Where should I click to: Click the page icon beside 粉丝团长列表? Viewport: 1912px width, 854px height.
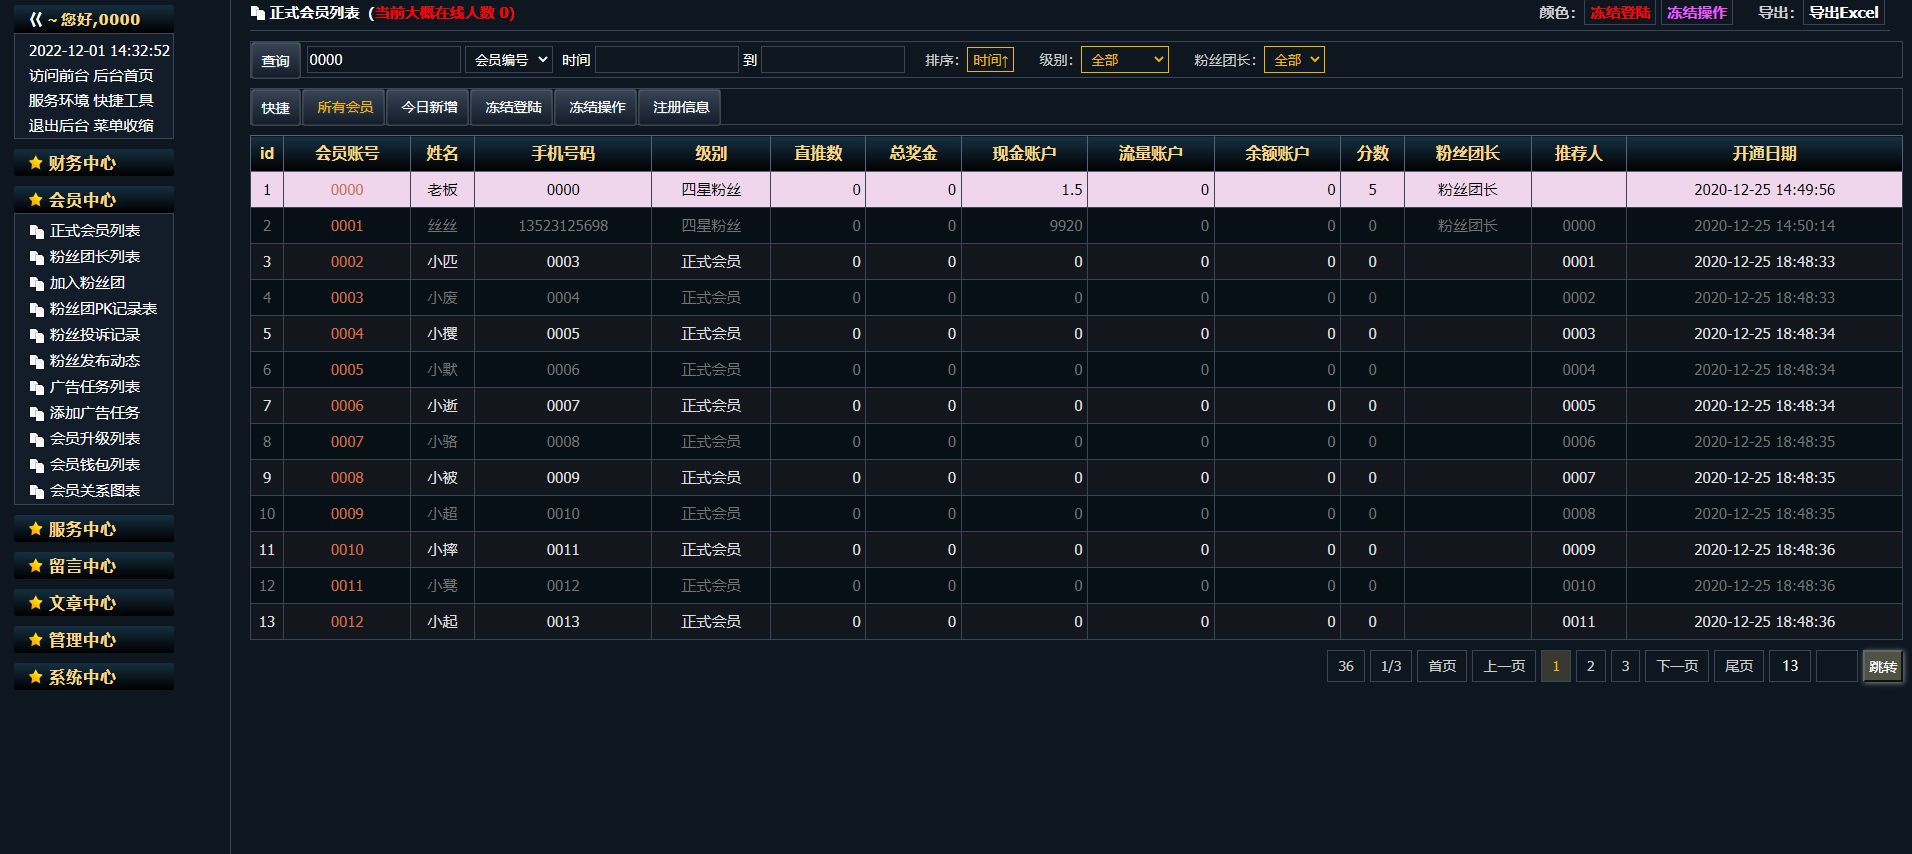[37, 257]
